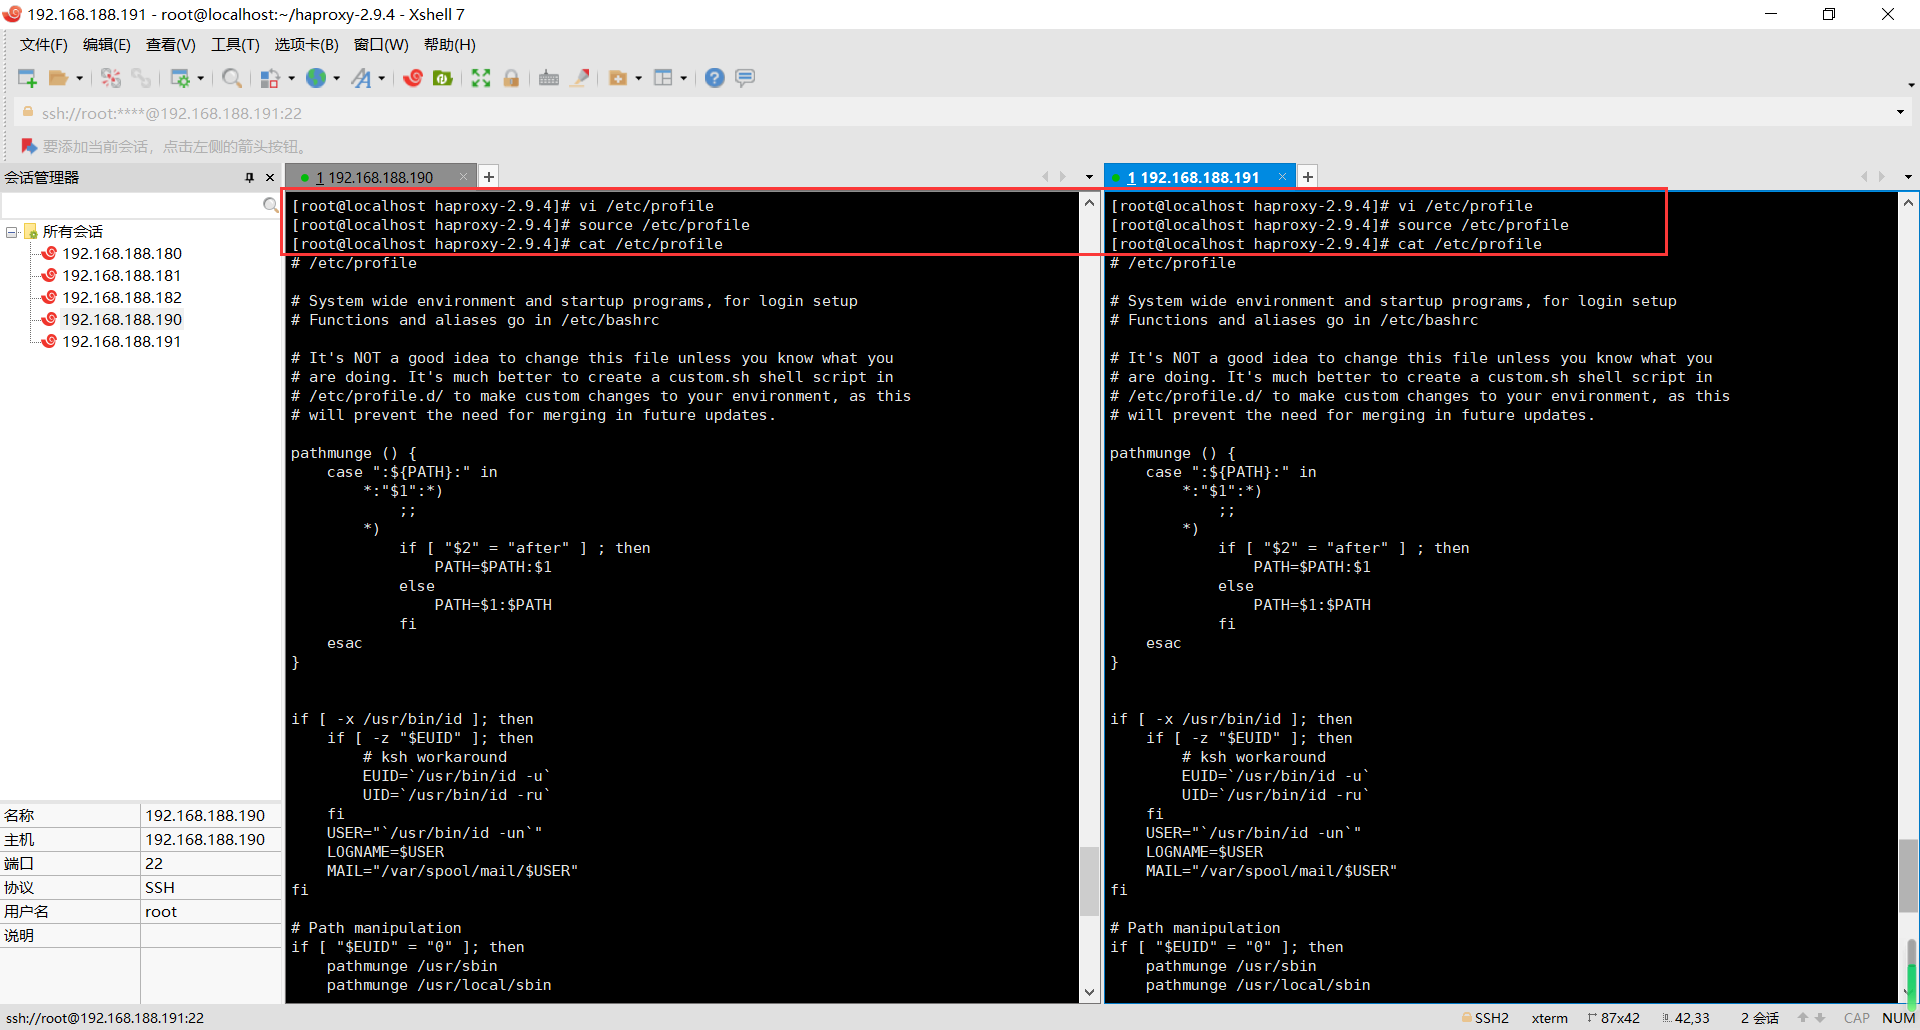The image size is (1920, 1030).
Task: Click the session manager search field
Action: click(131, 205)
